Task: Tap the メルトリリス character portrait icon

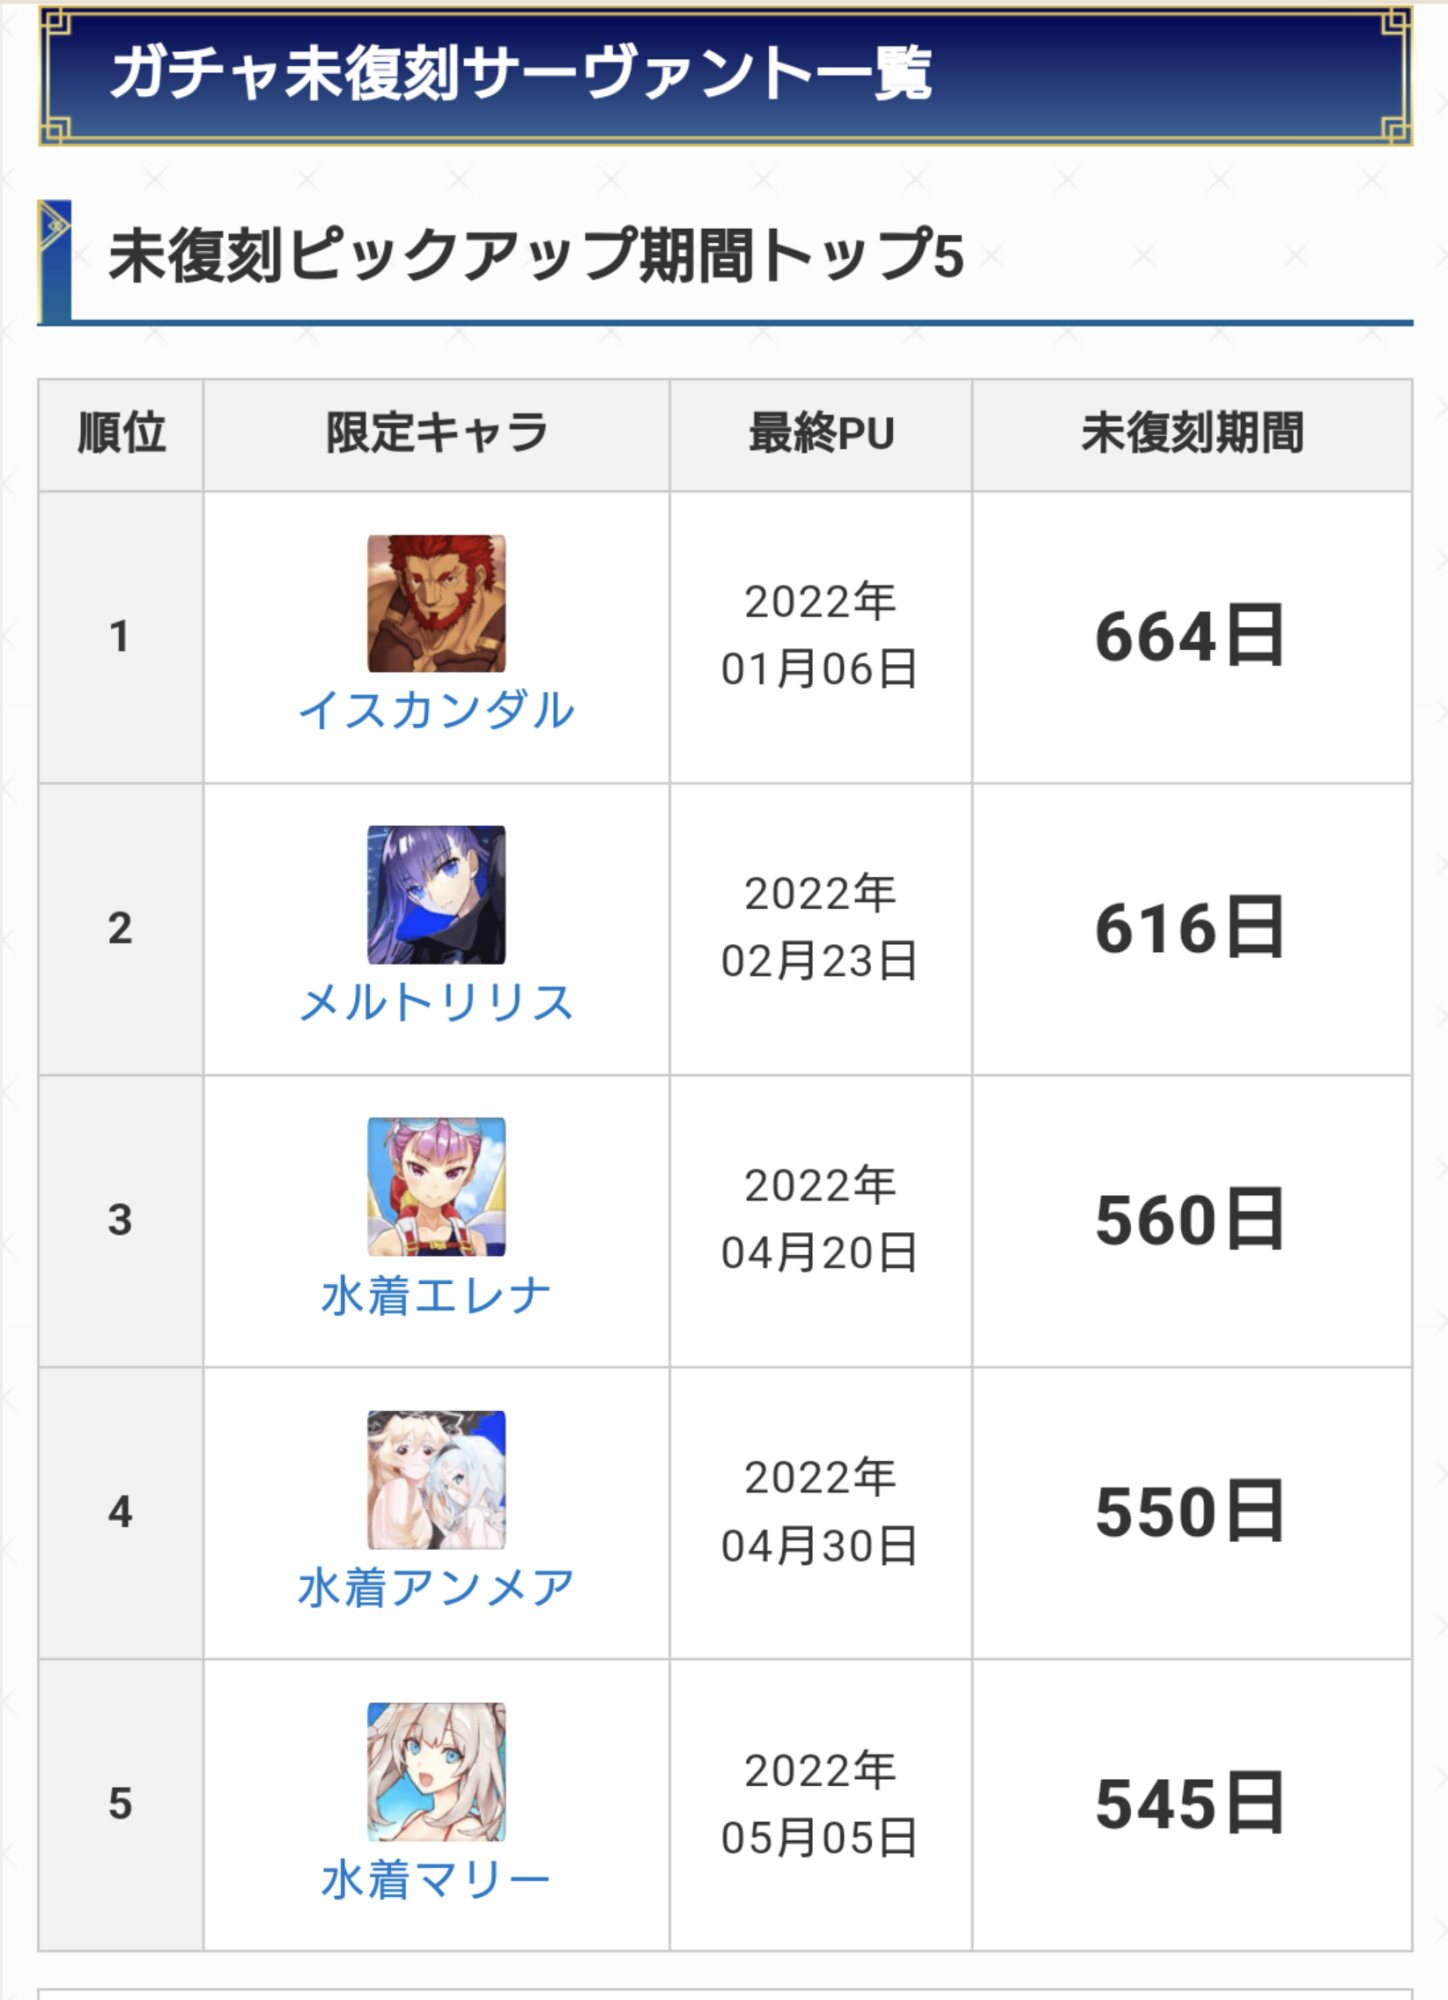Action: click(x=436, y=895)
